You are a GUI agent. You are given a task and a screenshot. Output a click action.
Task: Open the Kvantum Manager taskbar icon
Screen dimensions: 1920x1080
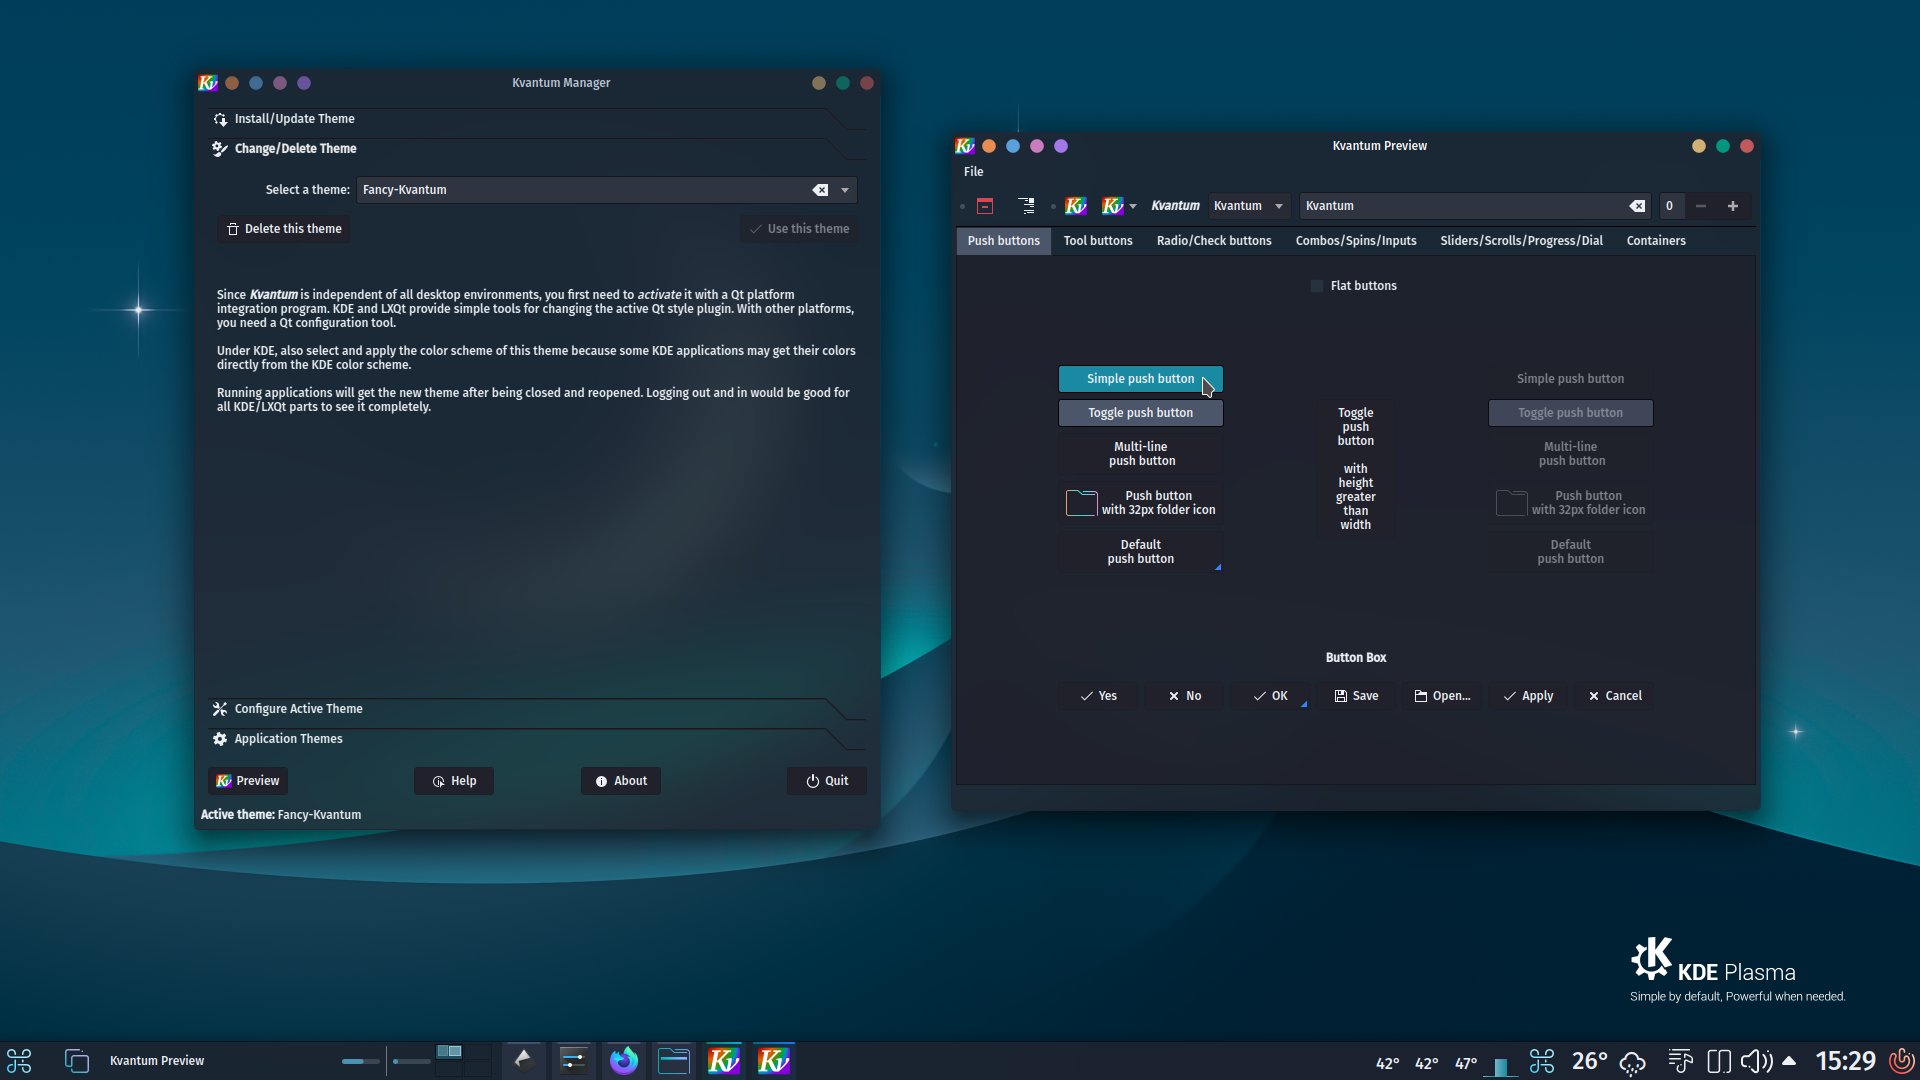coord(724,1060)
